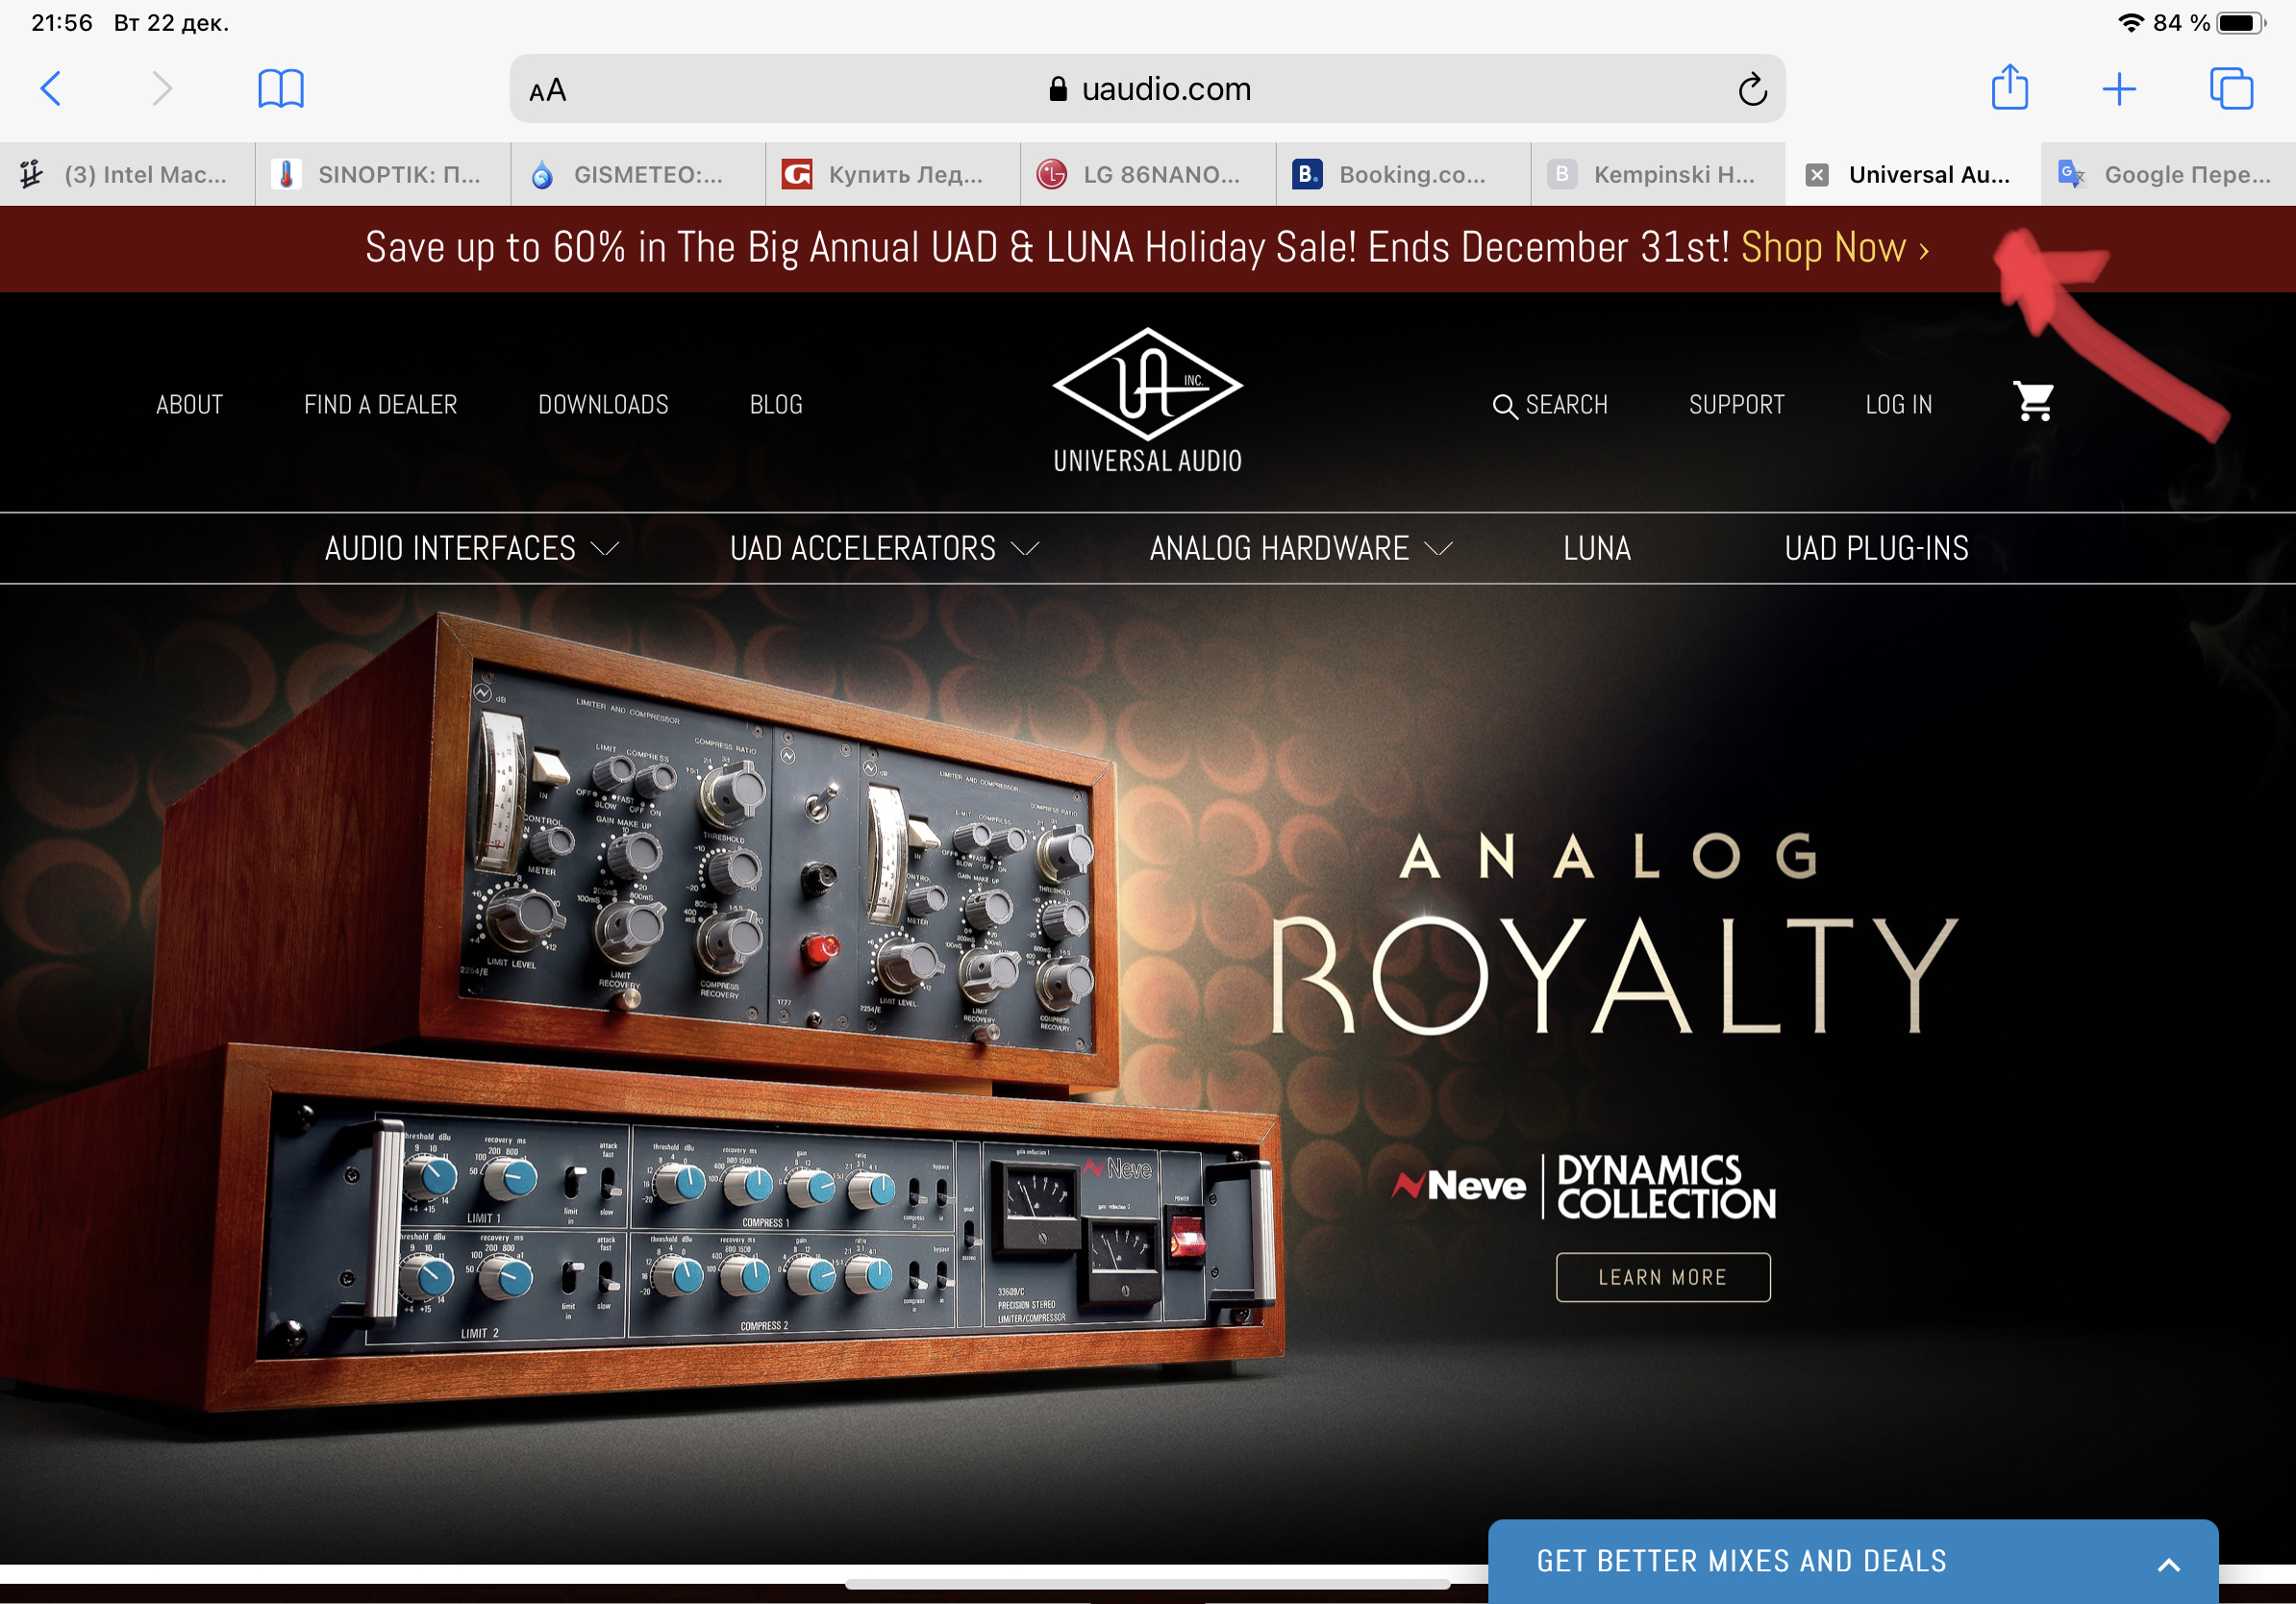Click the Learn More button
The width and height of the screenshot is (2296, 1604).
pyautogui.click(x=1662, y=1277)
